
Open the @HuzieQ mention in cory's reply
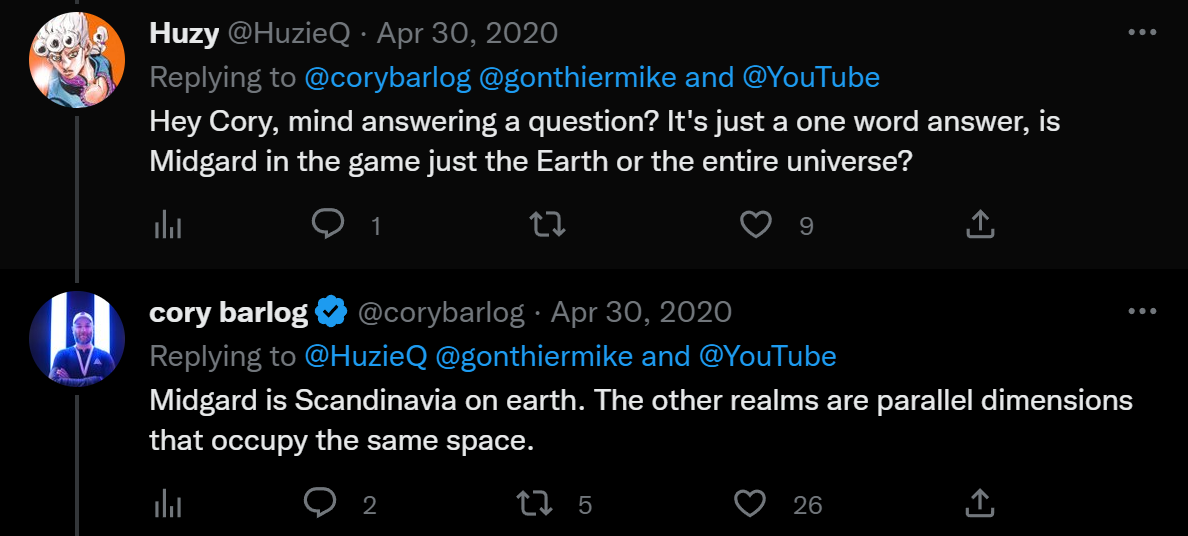365,356
